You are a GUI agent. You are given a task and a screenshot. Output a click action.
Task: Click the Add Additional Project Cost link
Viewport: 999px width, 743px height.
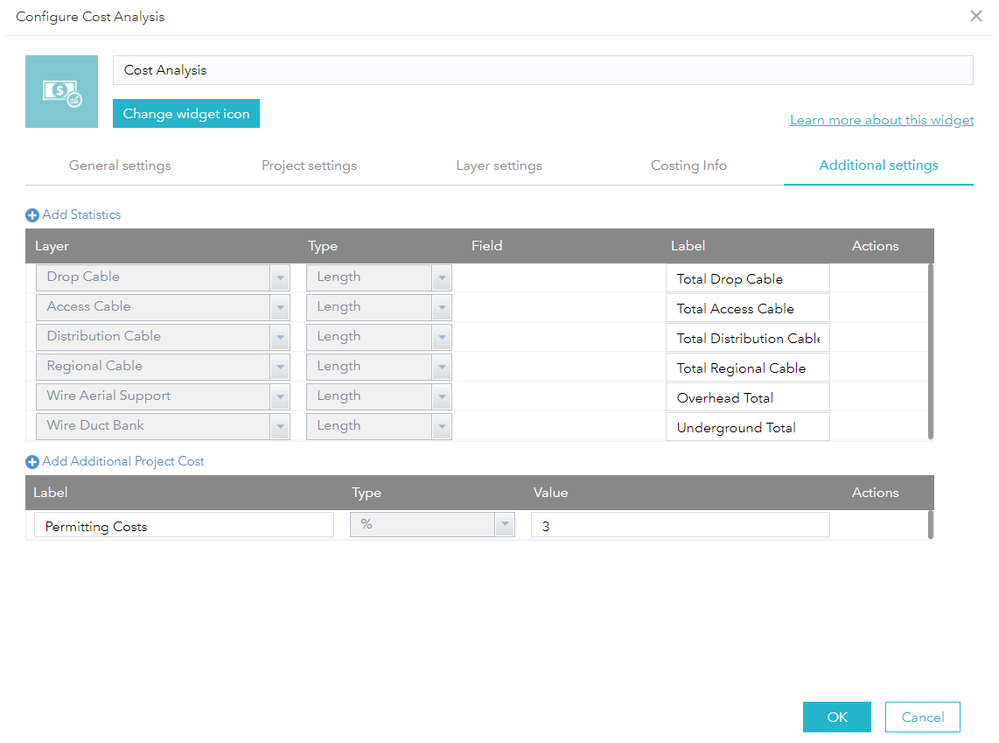pyautogui.click(x=123, y=461)
